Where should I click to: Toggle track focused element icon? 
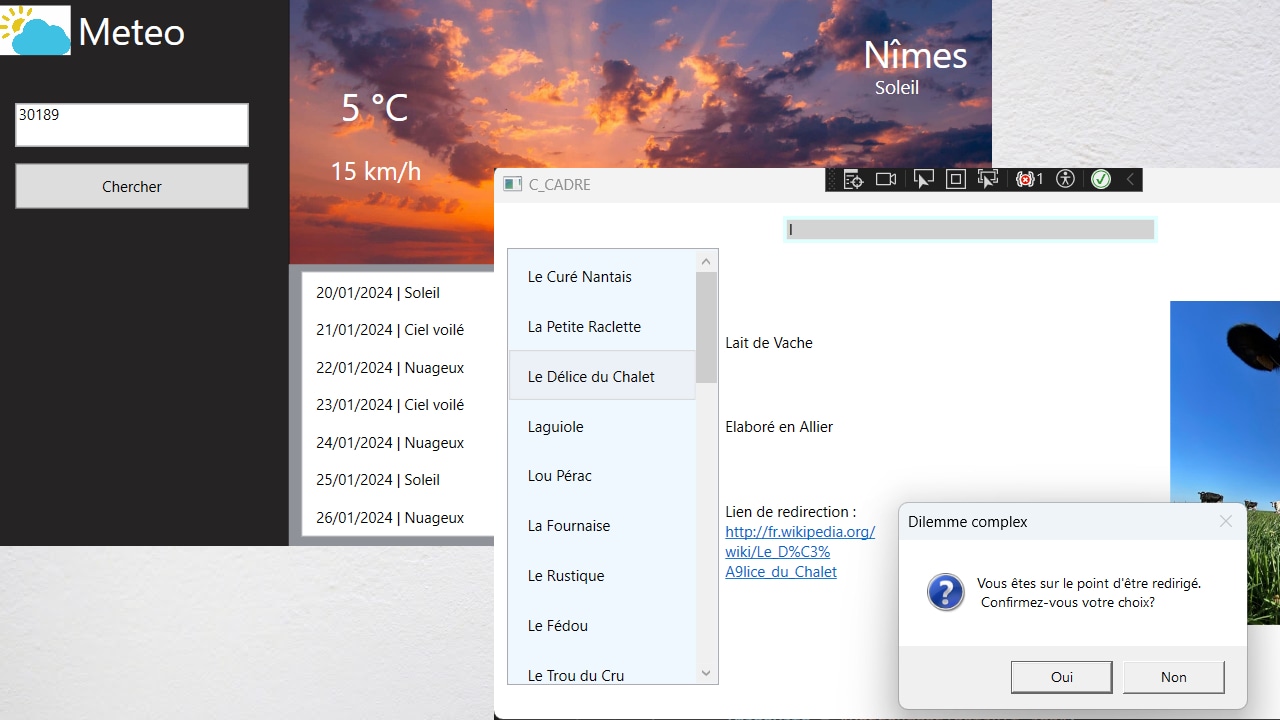tap(988, 180)
